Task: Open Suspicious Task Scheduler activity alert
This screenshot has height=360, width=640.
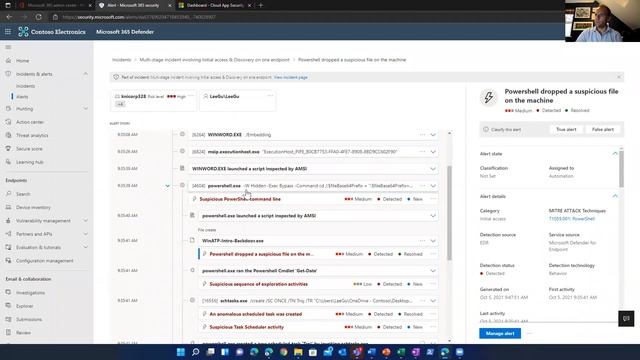Action: [247, 327]
